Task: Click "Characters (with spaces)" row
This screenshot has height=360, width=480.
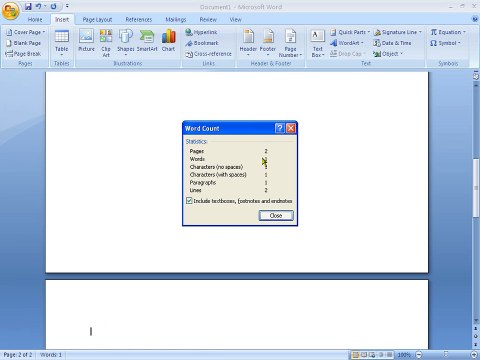Action: pyautogui.click(x=229, y=175)
